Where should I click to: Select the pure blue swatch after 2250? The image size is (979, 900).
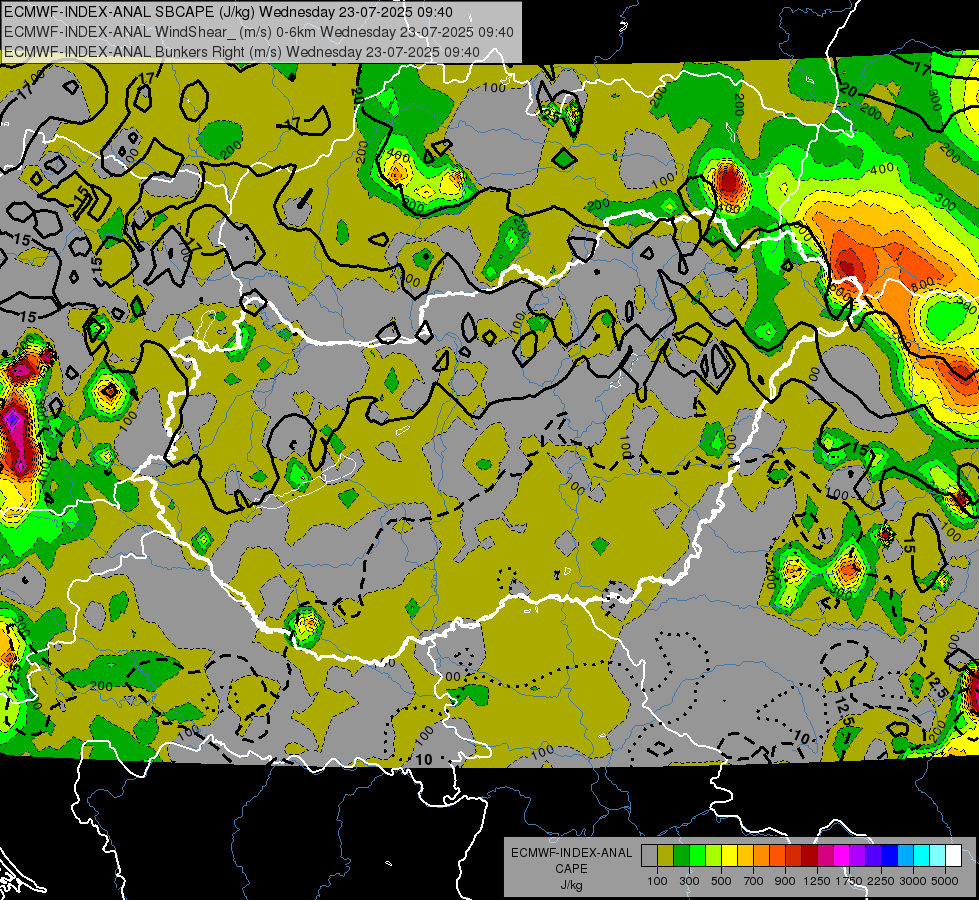click(890, 855)
